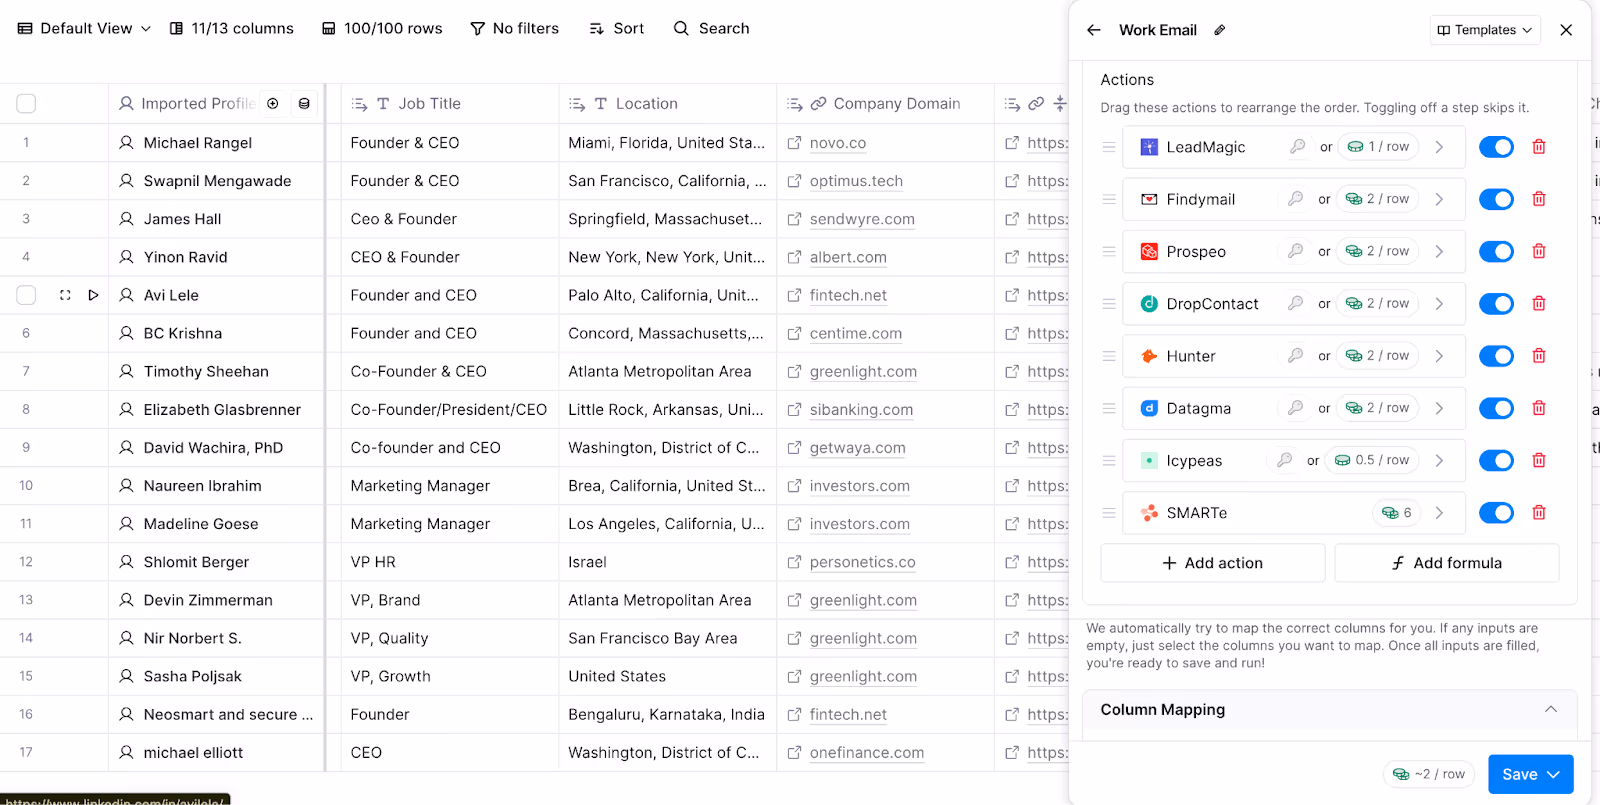Open Search in the table toolbar
Screen dimensions: 1600x805
(711, 28)
